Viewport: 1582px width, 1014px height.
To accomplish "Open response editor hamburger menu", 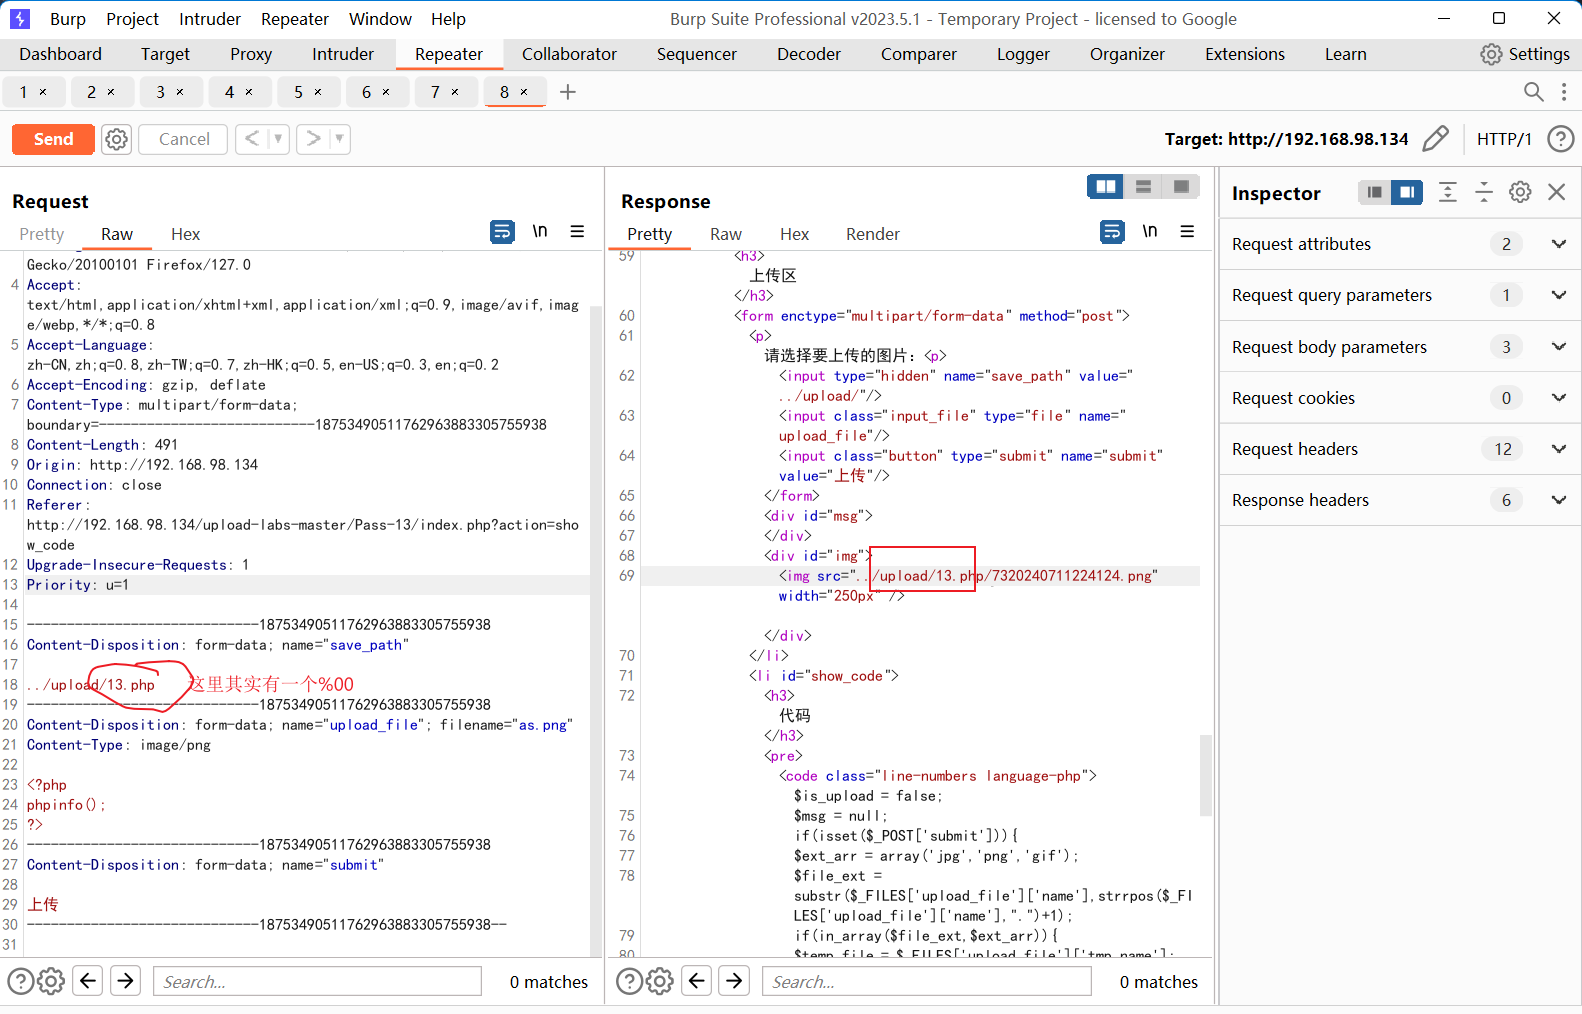I will pos(1187,231).
